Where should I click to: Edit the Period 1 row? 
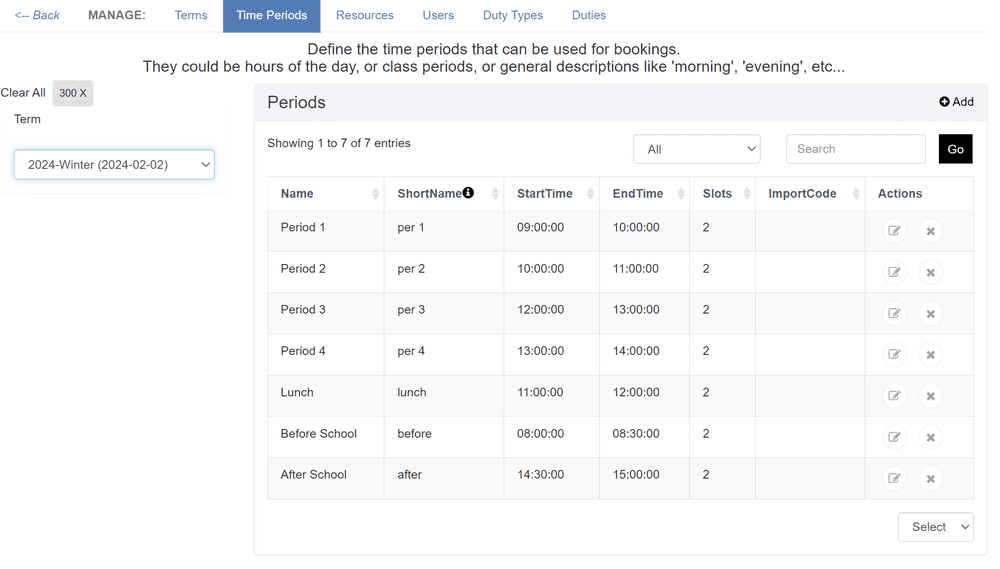(894, 231)
